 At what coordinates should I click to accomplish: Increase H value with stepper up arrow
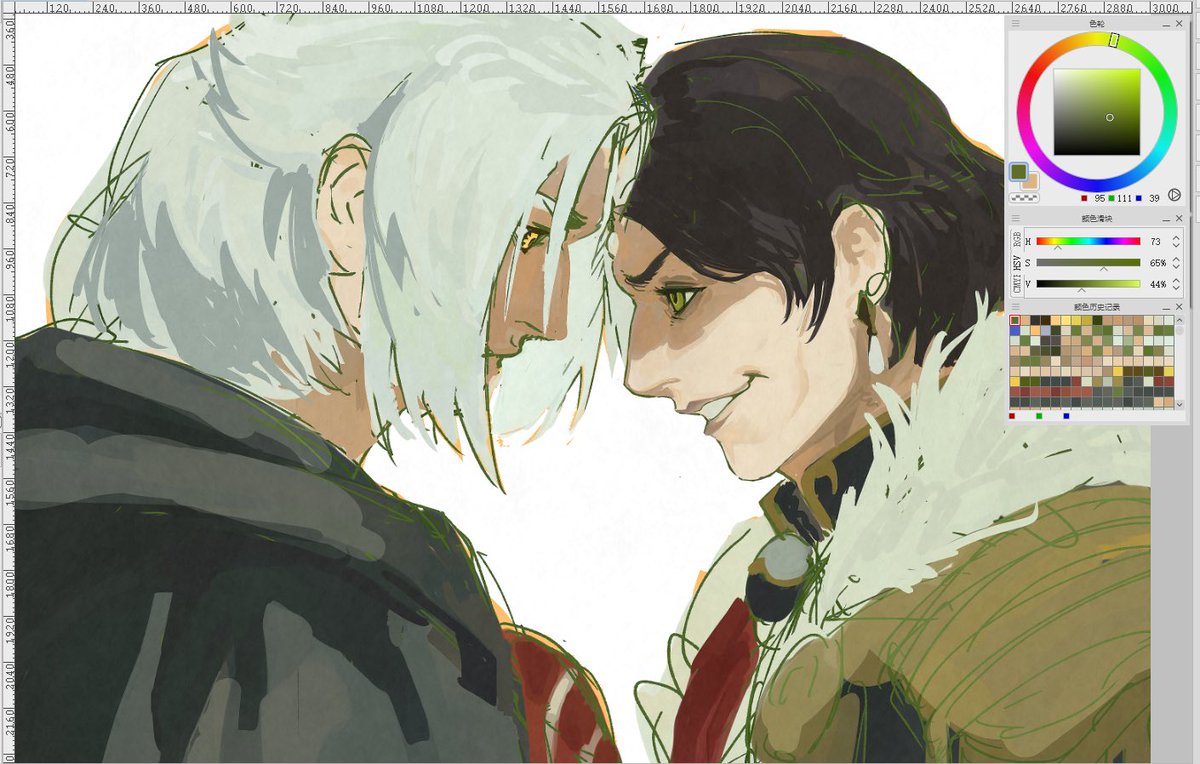click(x=1176, y=238)
